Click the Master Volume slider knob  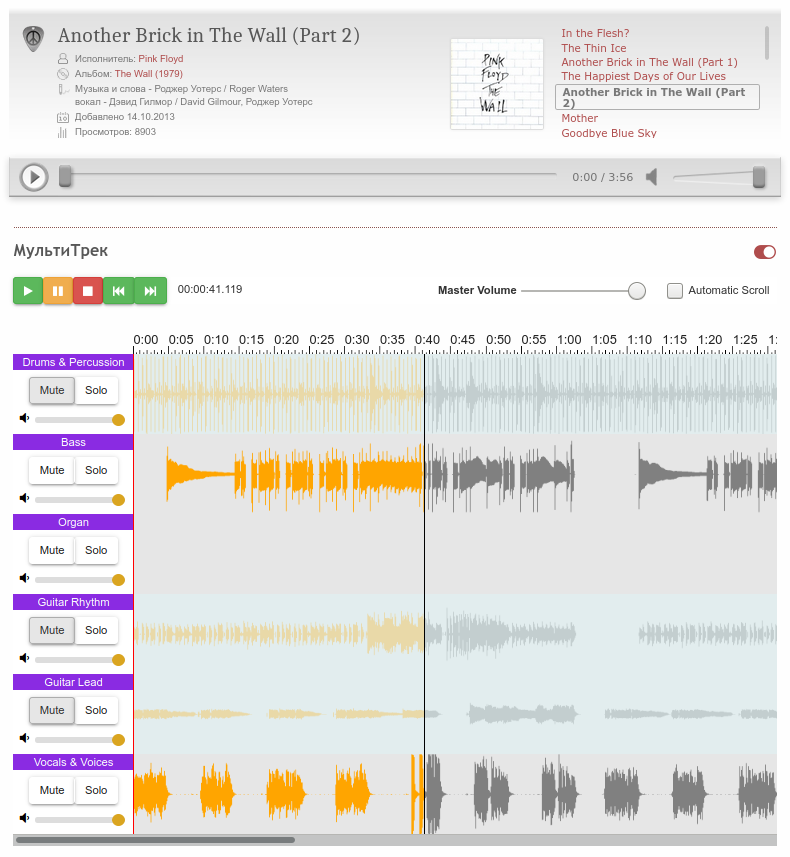pyautogui.click(x=637, y=291)
